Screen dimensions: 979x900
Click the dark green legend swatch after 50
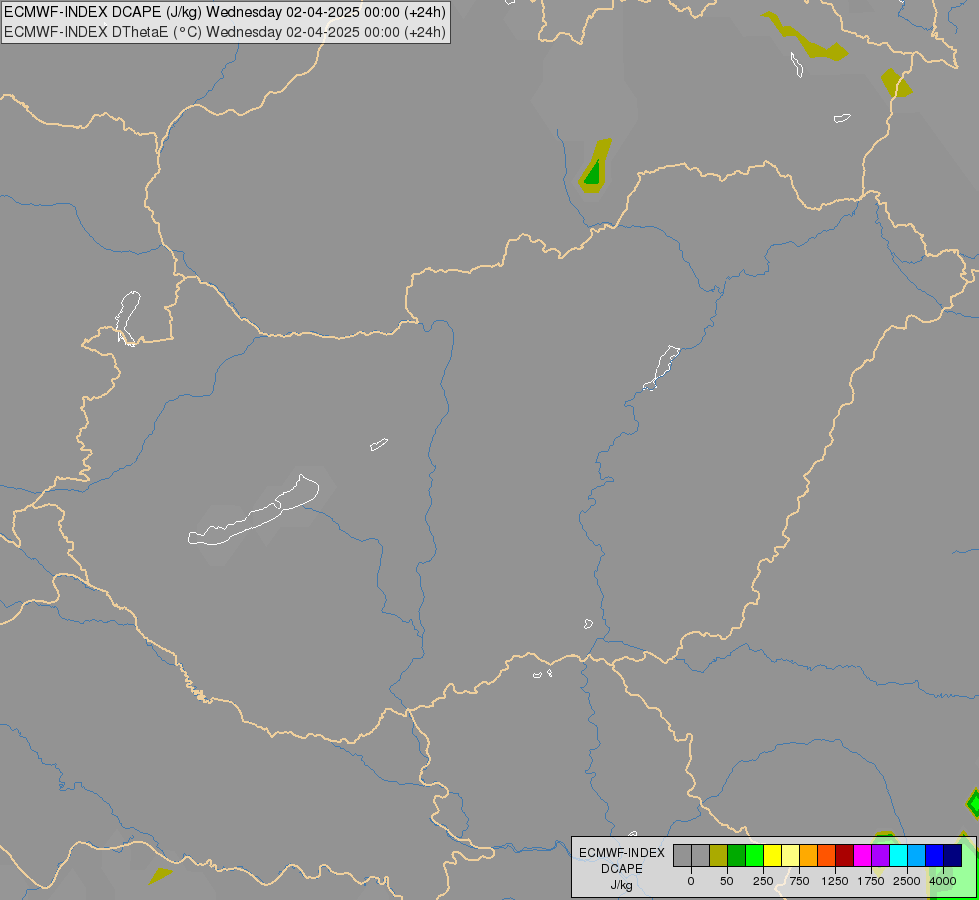click(x=737, y=855)
